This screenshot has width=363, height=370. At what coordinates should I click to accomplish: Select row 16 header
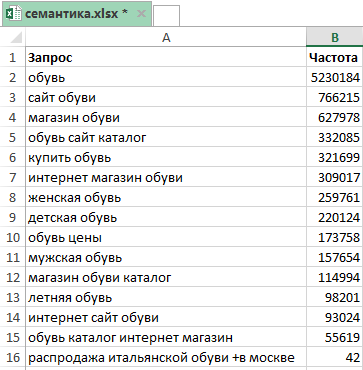[12, 357]
